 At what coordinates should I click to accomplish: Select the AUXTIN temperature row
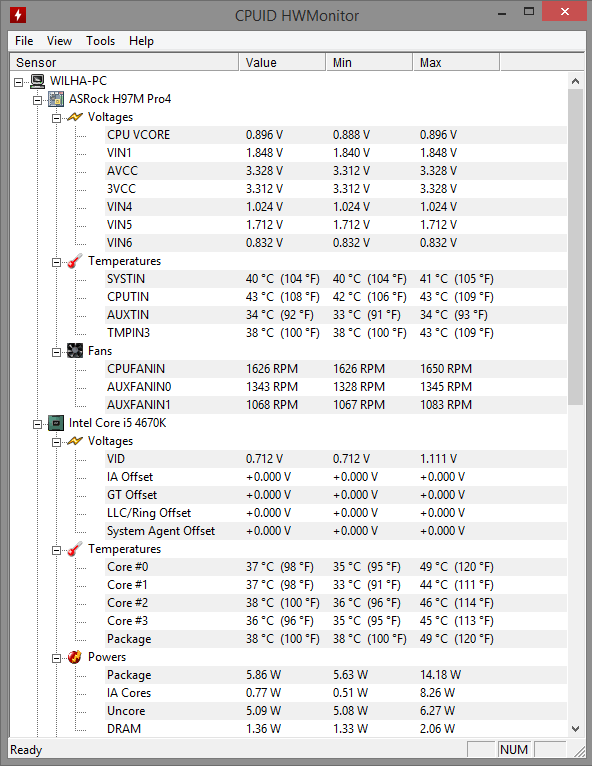pyautogui.click(x=336, y=315)
